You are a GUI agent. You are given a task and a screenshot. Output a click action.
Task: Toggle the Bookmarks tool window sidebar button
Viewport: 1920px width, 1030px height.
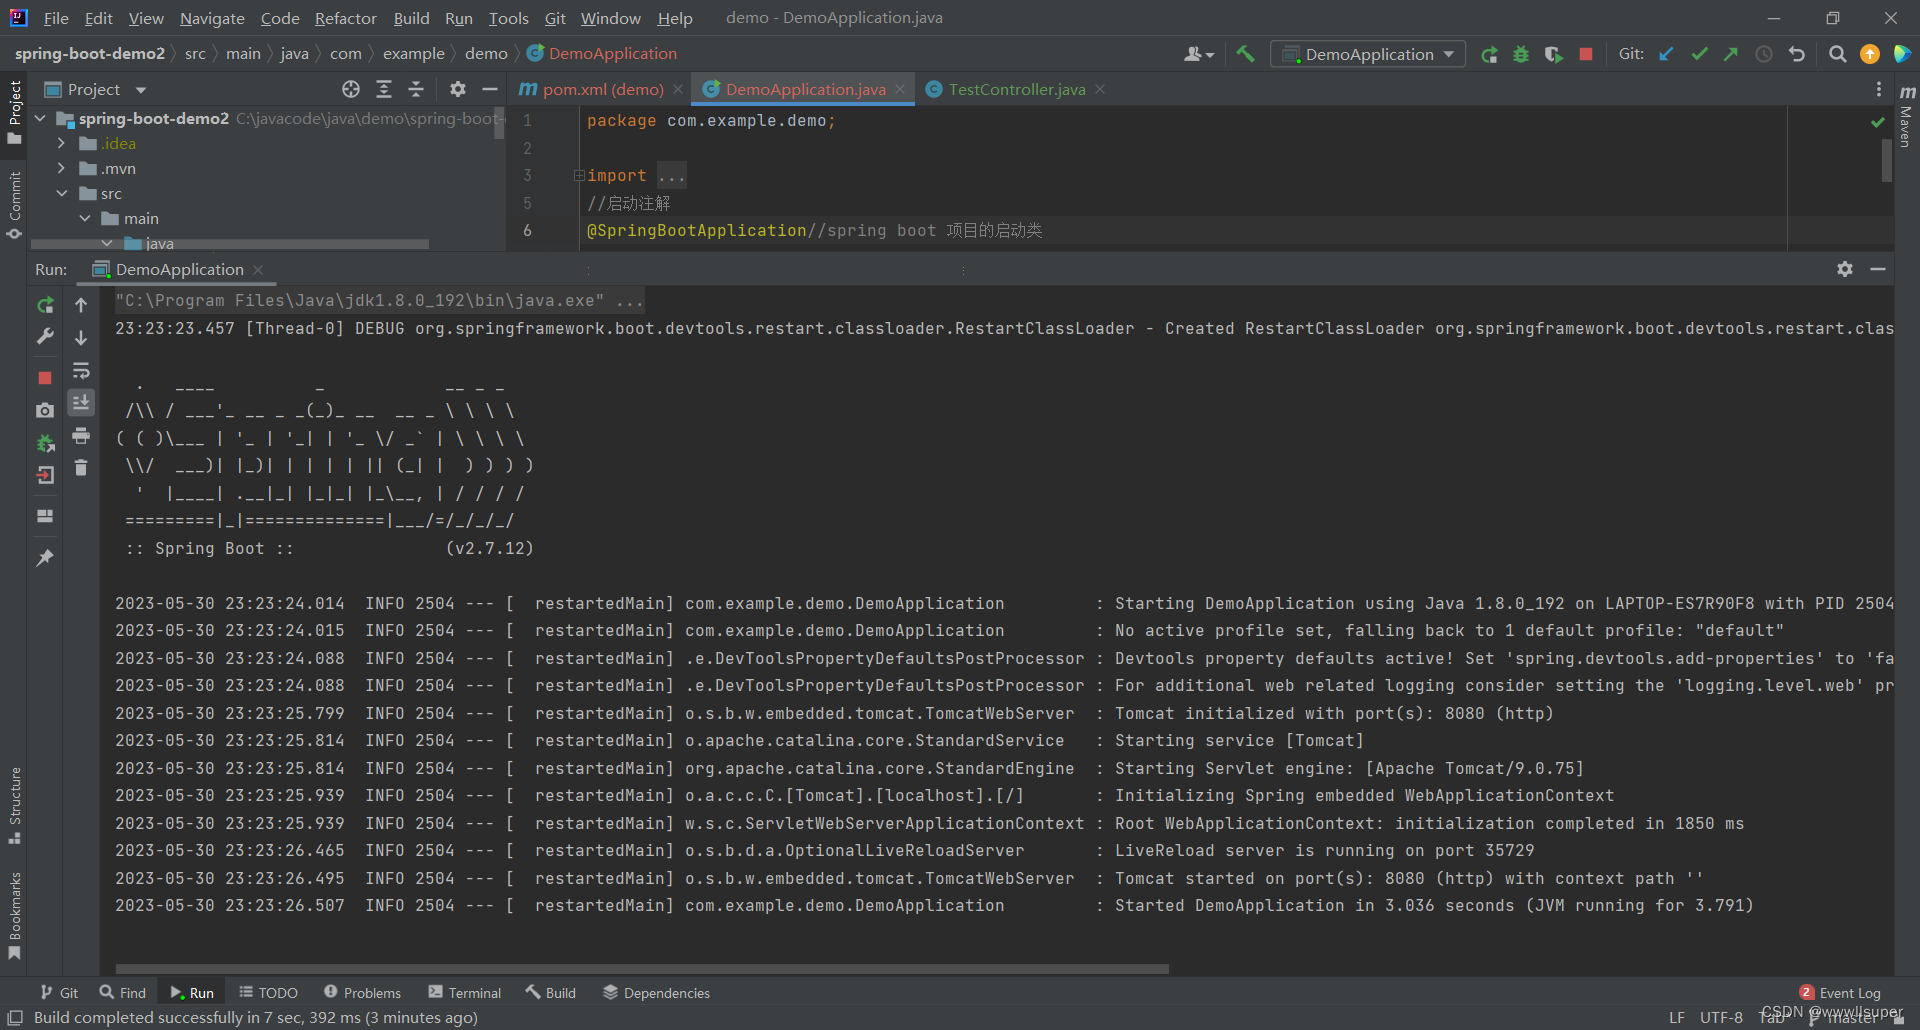coord(14,916)
